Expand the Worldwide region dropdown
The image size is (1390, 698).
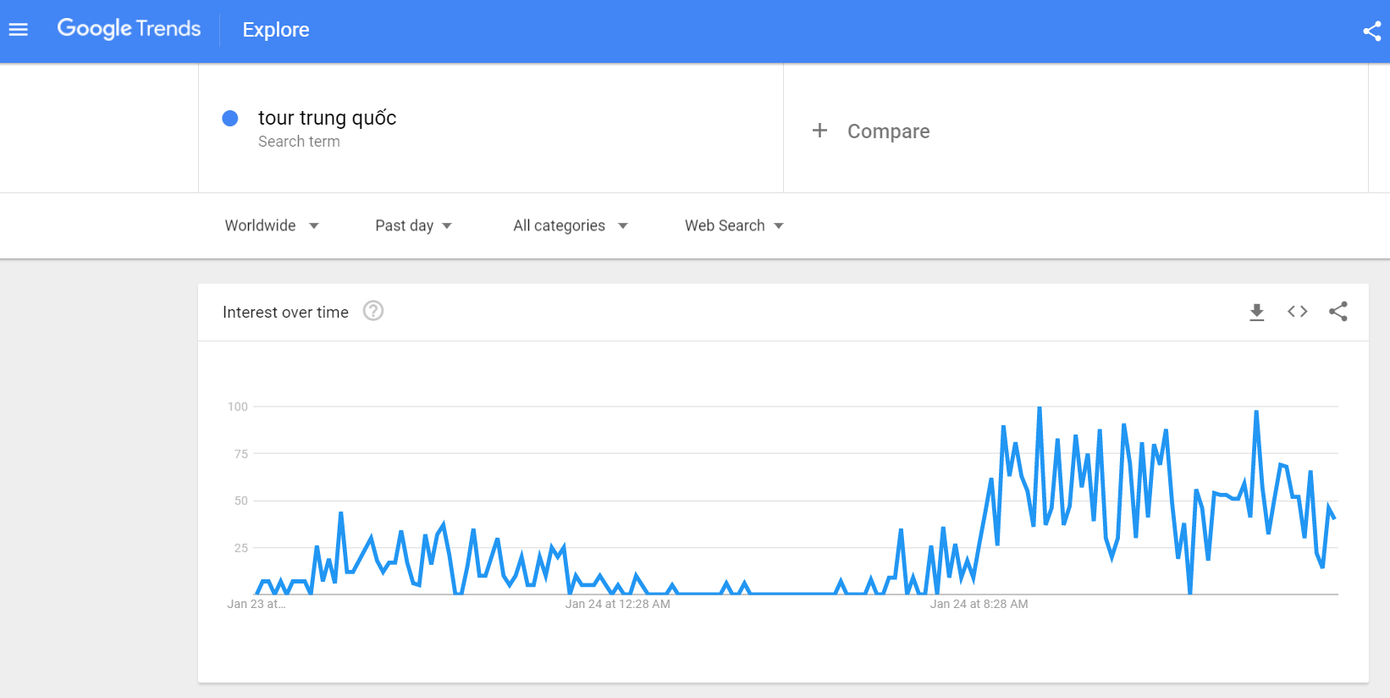271,226
